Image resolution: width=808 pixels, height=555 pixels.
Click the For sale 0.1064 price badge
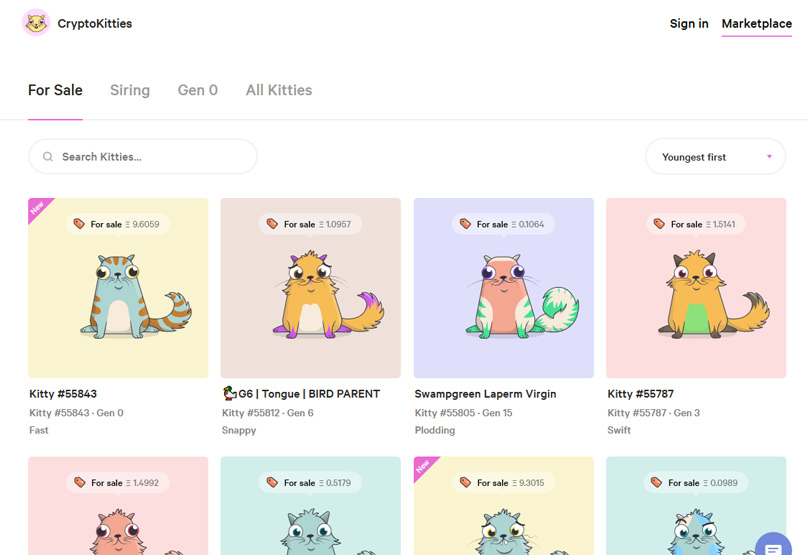pyautogui.click(x=503, y=224)
